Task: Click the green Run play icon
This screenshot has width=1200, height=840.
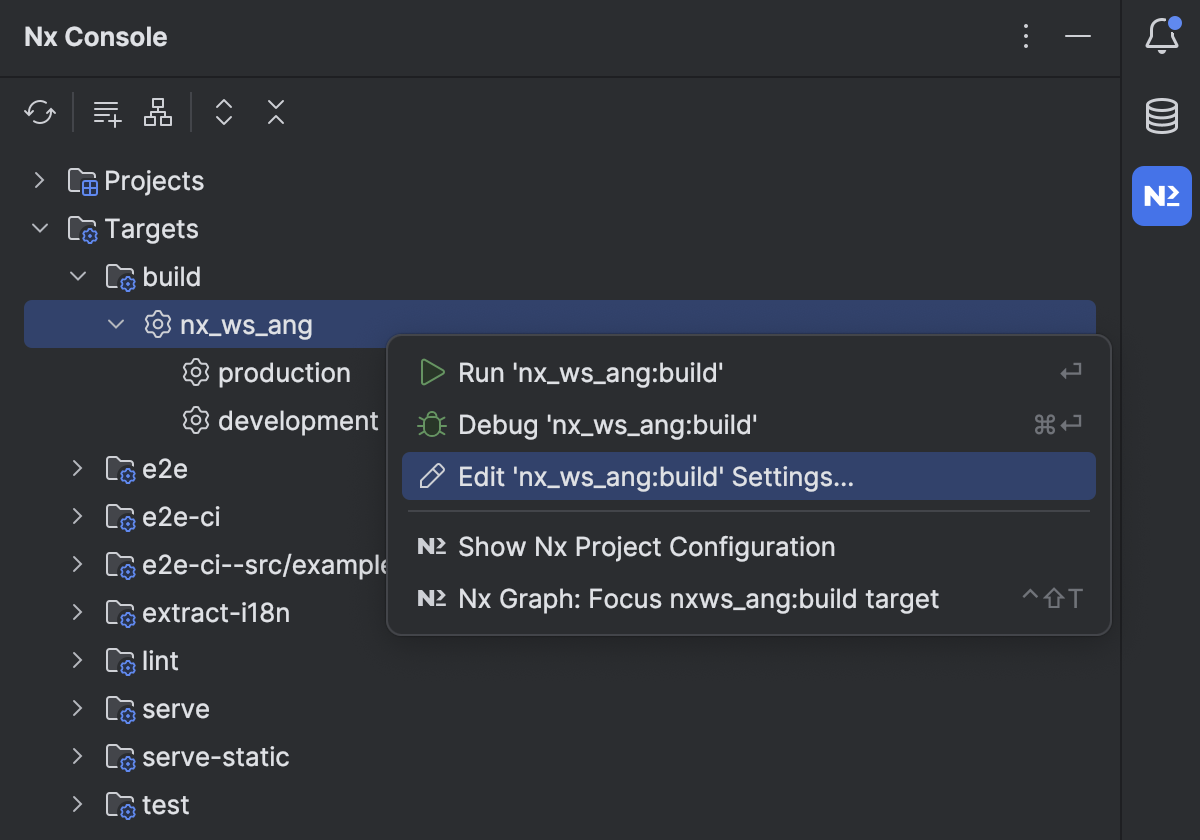Action: pos(433,372)
